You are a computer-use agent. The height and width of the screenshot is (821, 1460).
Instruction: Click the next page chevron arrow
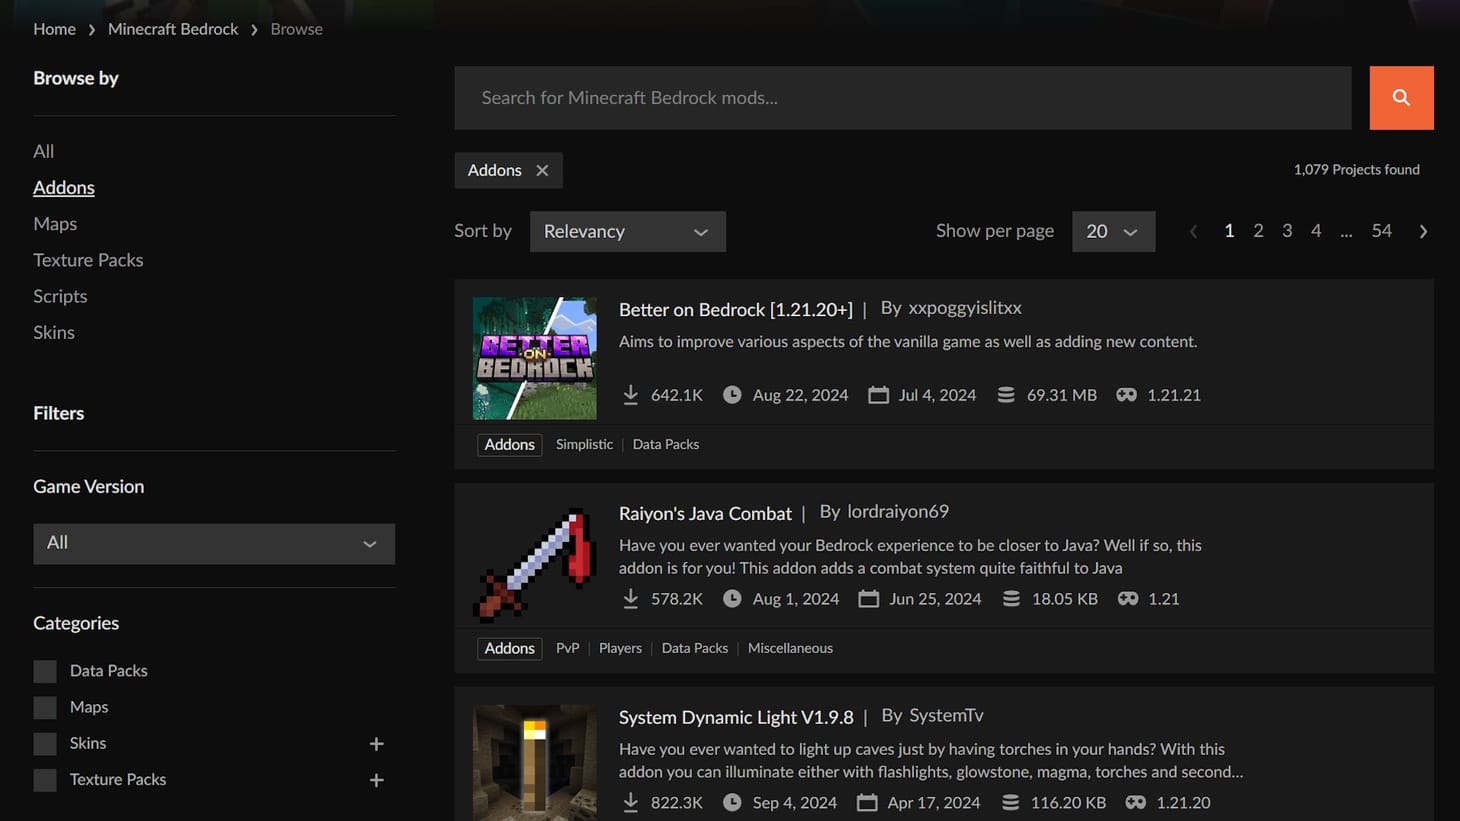click(x=1423, y=230)
